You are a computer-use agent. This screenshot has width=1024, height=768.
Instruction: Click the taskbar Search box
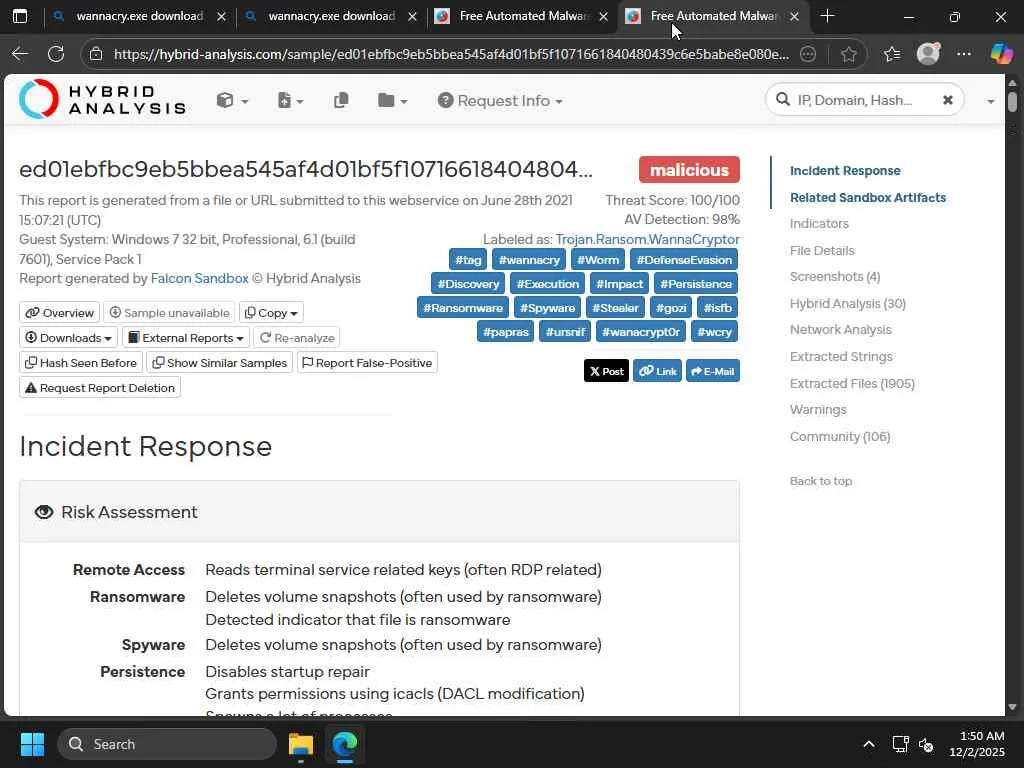167,744
